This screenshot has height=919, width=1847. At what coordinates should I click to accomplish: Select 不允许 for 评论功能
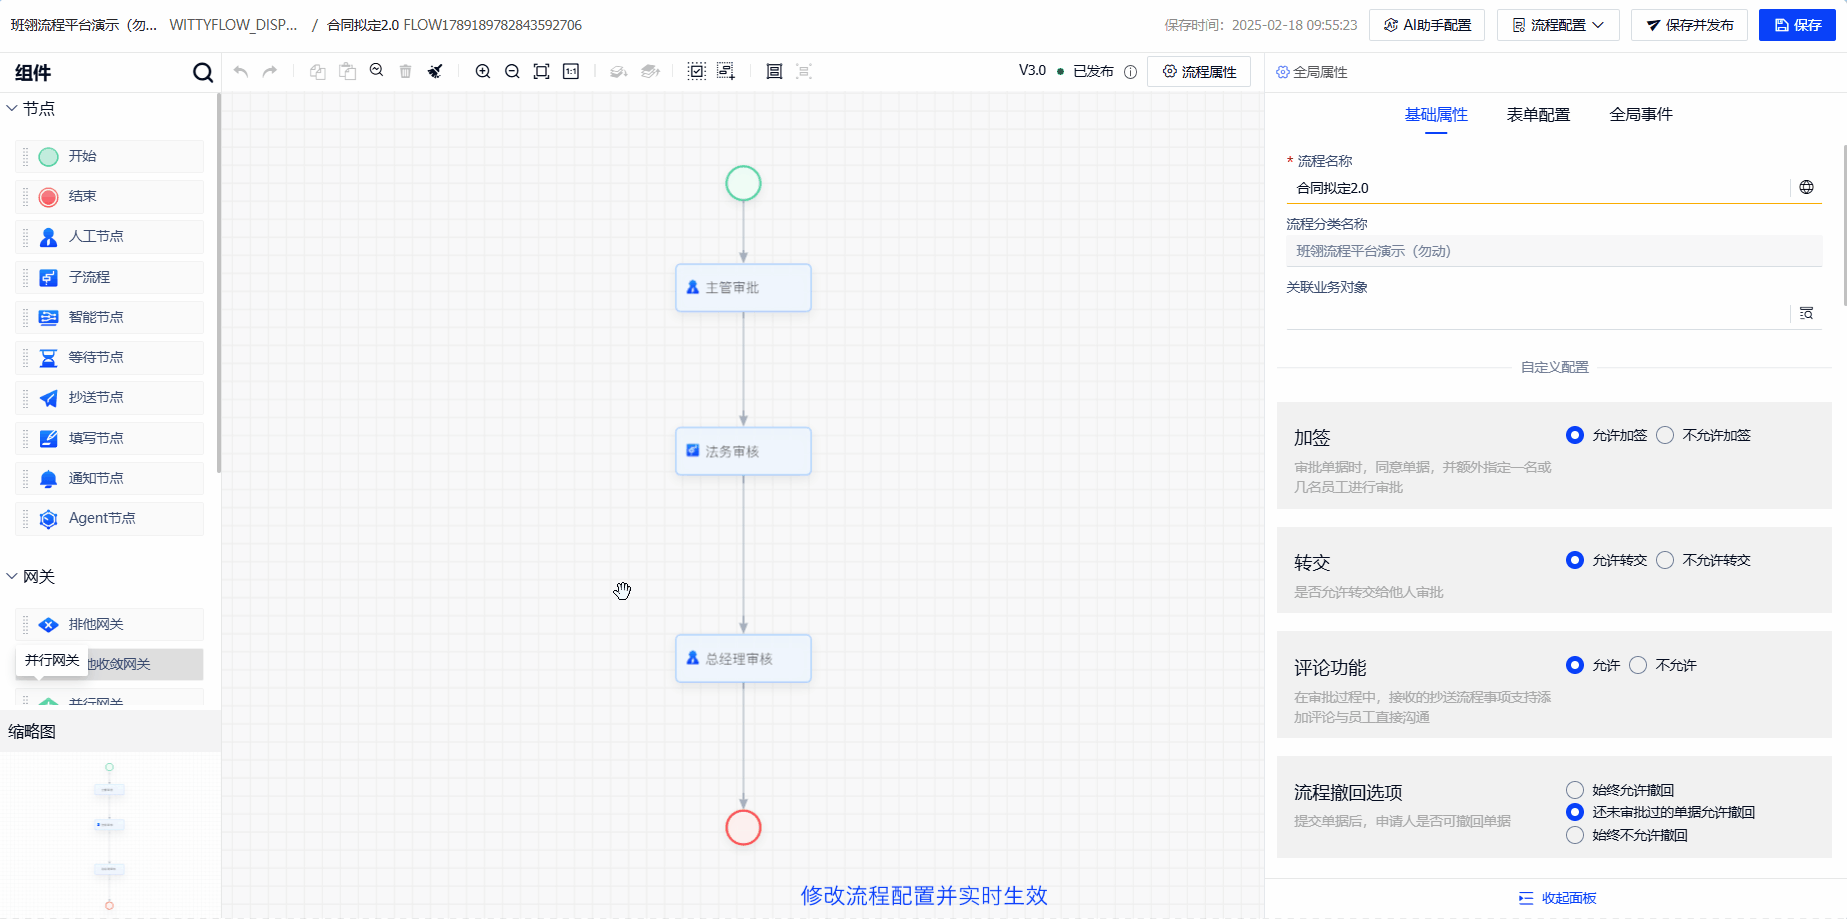pos(1638,665)
